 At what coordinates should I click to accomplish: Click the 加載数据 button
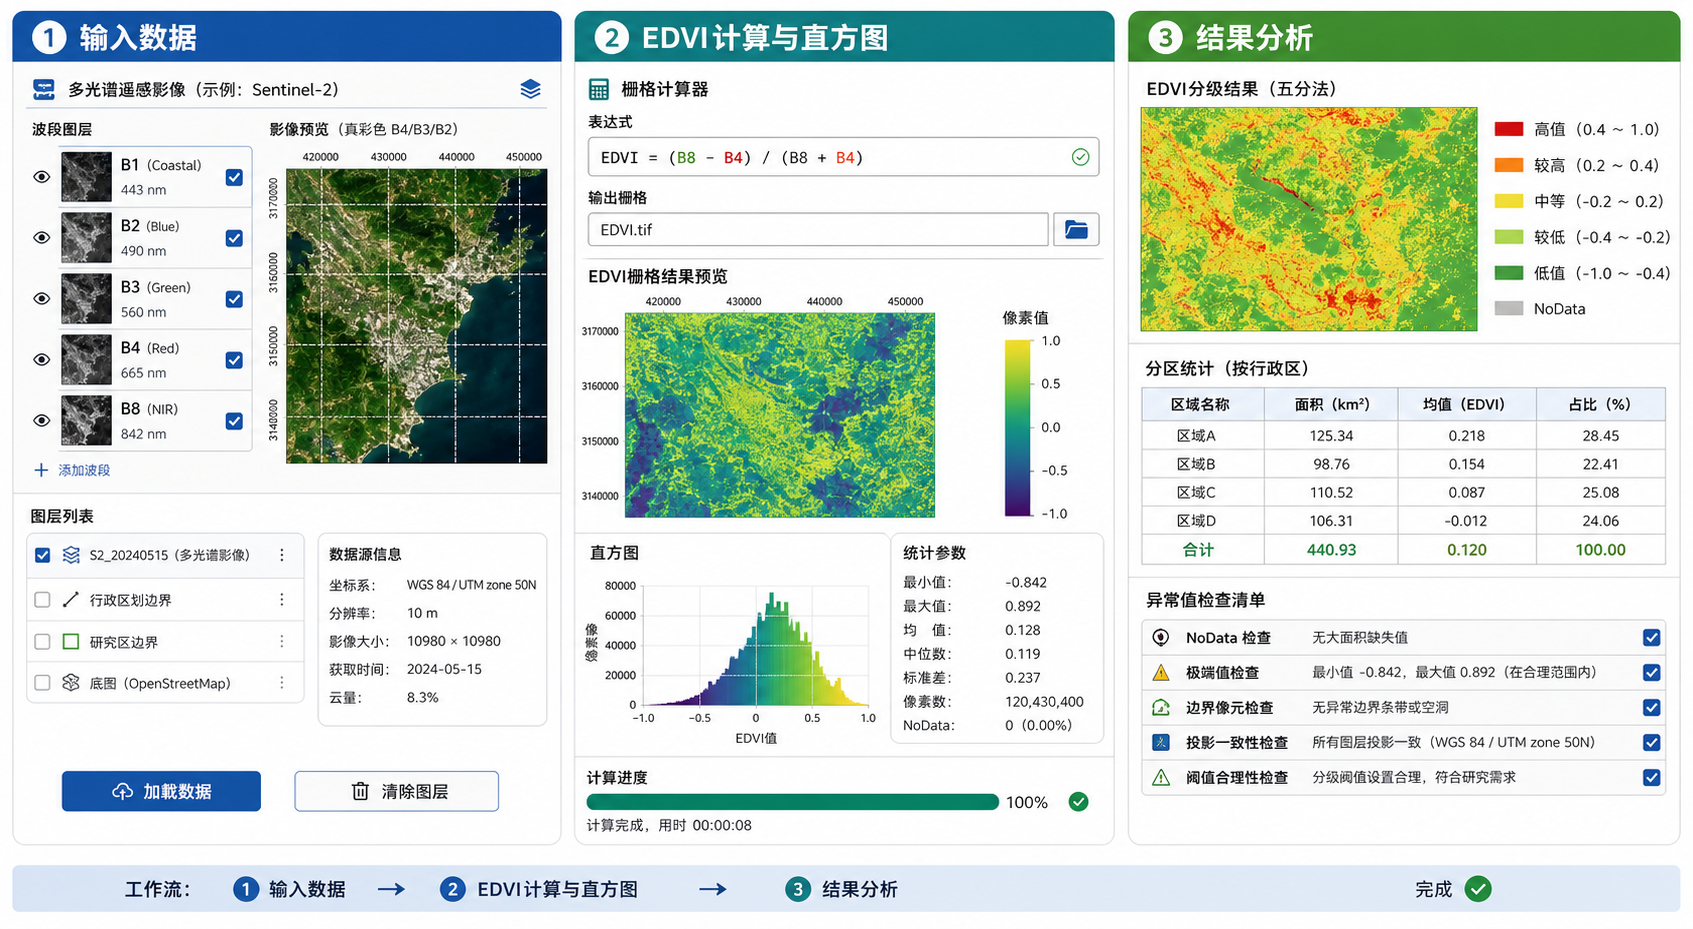coord(161,791)
